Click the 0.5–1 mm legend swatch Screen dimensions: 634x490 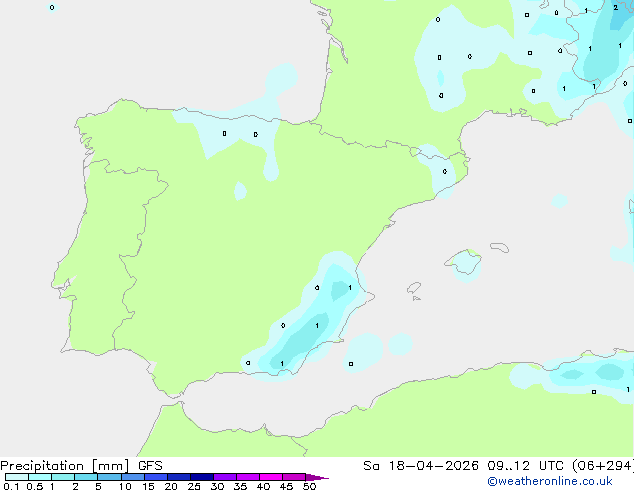pos(40,477)
